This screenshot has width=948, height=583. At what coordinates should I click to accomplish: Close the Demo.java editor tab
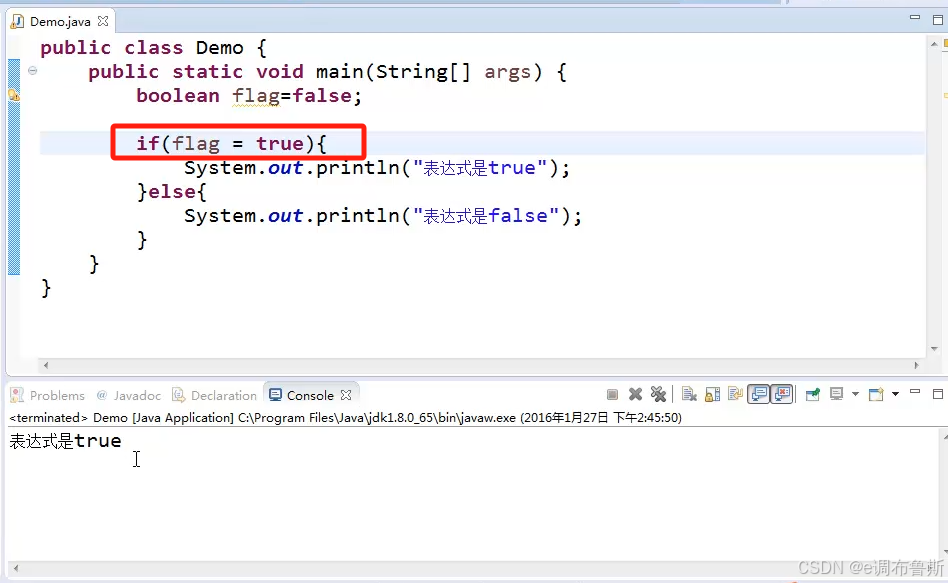coord(103,21)
